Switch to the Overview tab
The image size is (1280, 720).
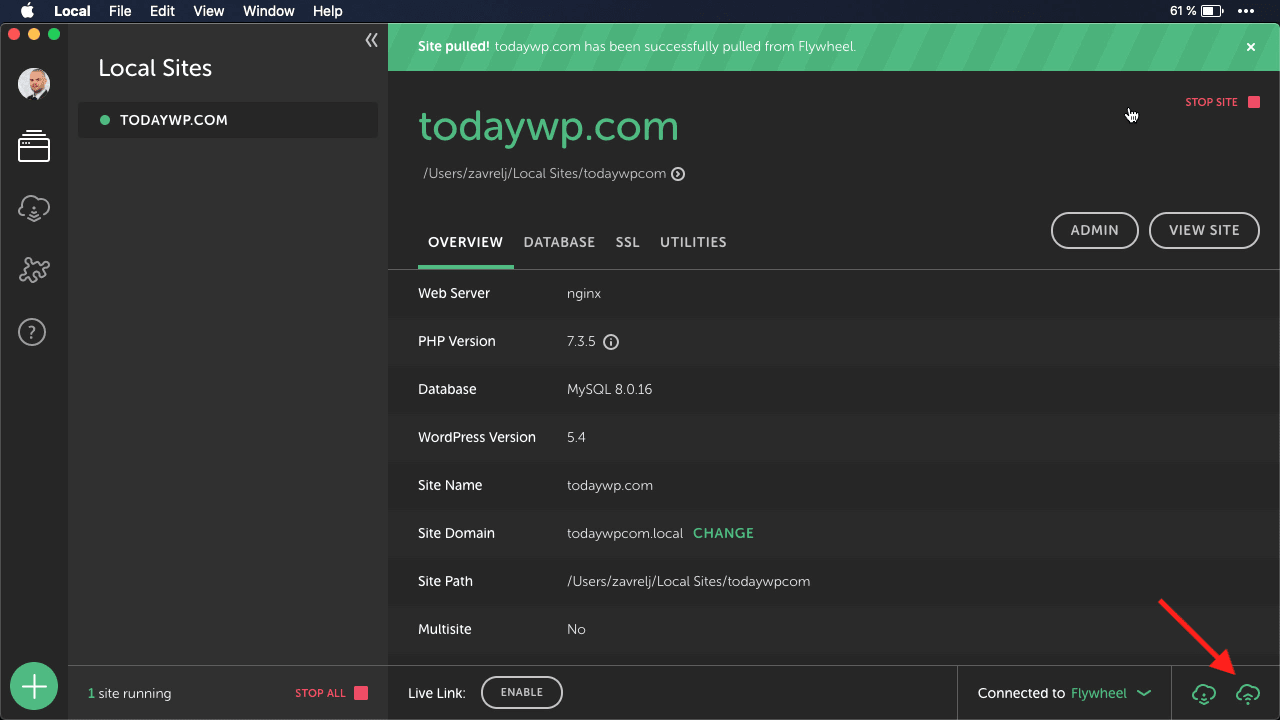pos(465,242)
